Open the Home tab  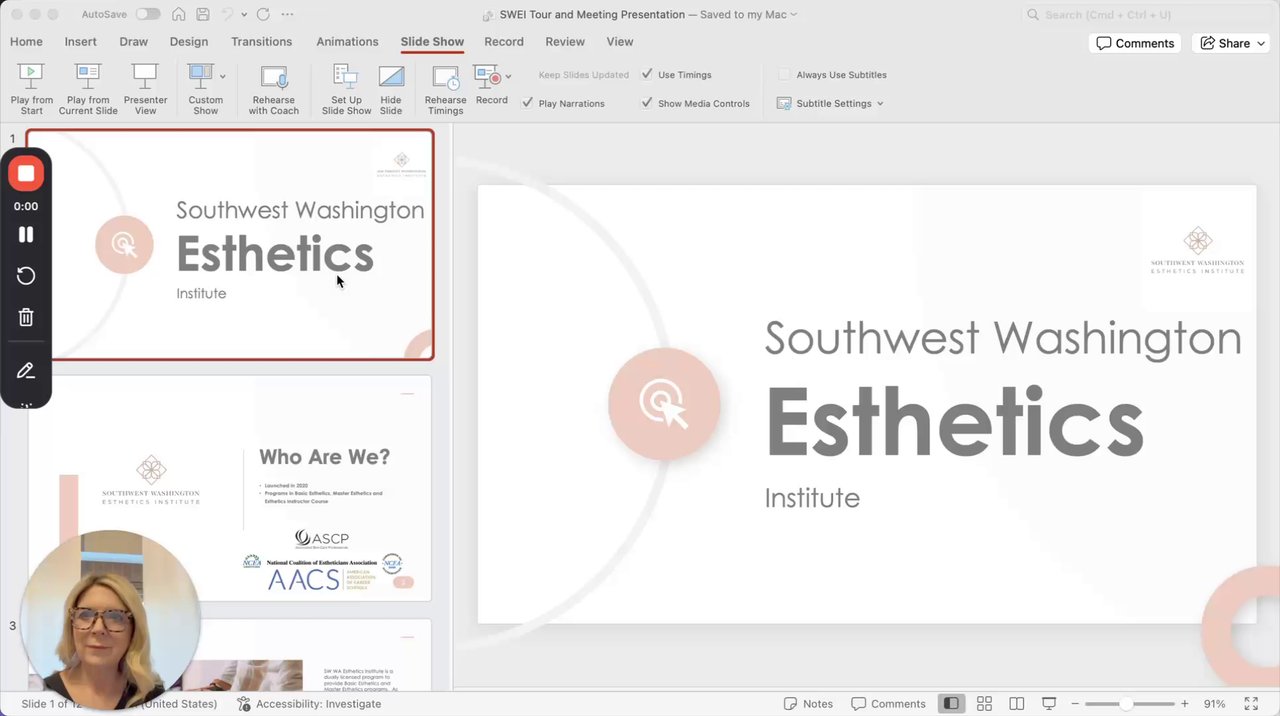coord(26,42)
